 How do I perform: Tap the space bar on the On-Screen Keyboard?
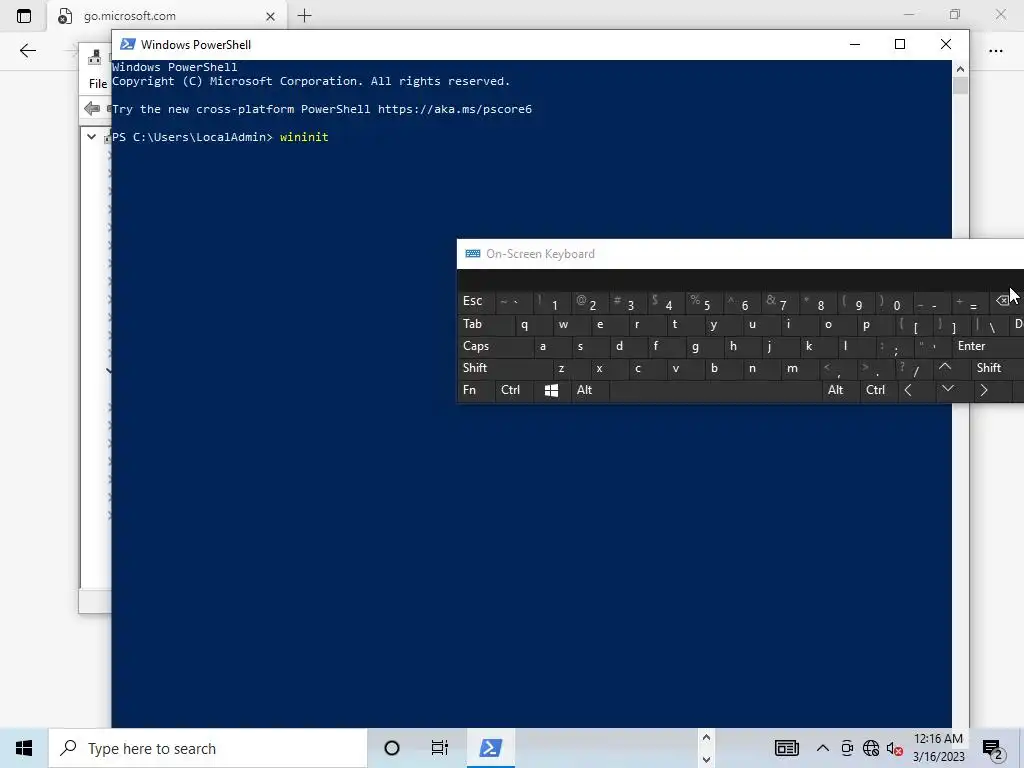[x=714, y=391]
